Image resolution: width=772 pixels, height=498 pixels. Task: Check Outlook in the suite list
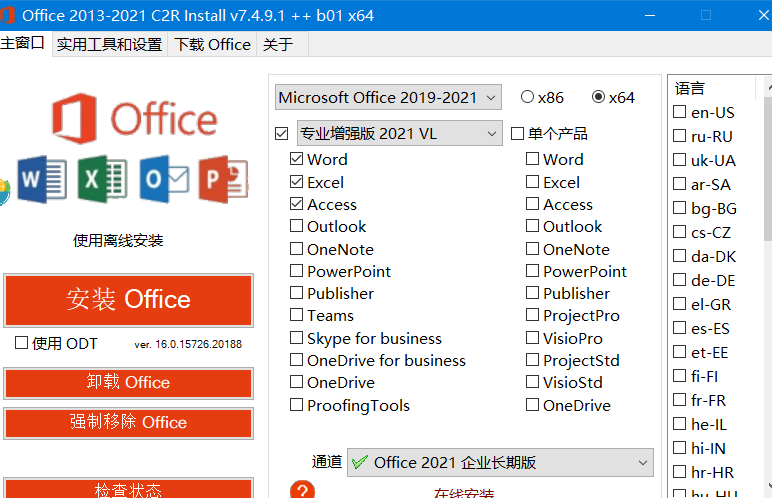point(296,226)
